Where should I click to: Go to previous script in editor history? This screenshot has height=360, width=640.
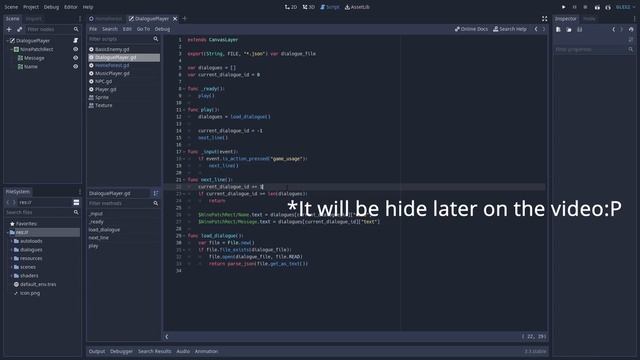pos(536,29)
